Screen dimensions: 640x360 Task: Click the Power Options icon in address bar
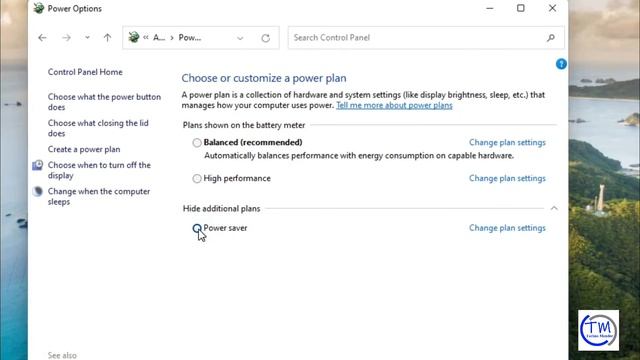click(133, 37)
